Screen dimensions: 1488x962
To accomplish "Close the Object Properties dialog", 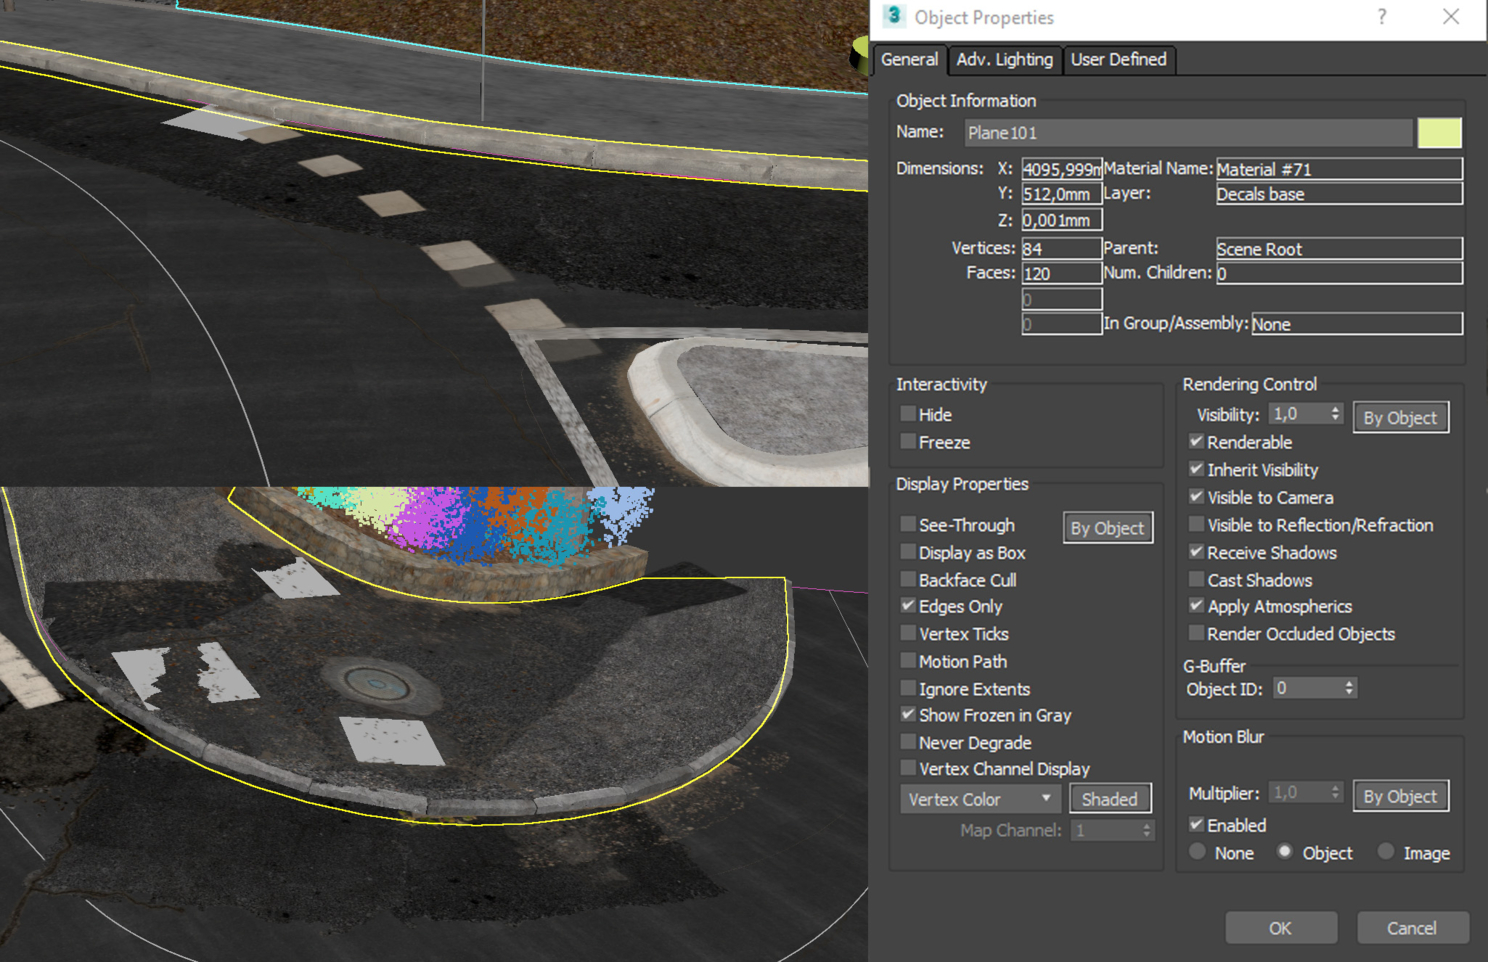I will [1451, 17].
